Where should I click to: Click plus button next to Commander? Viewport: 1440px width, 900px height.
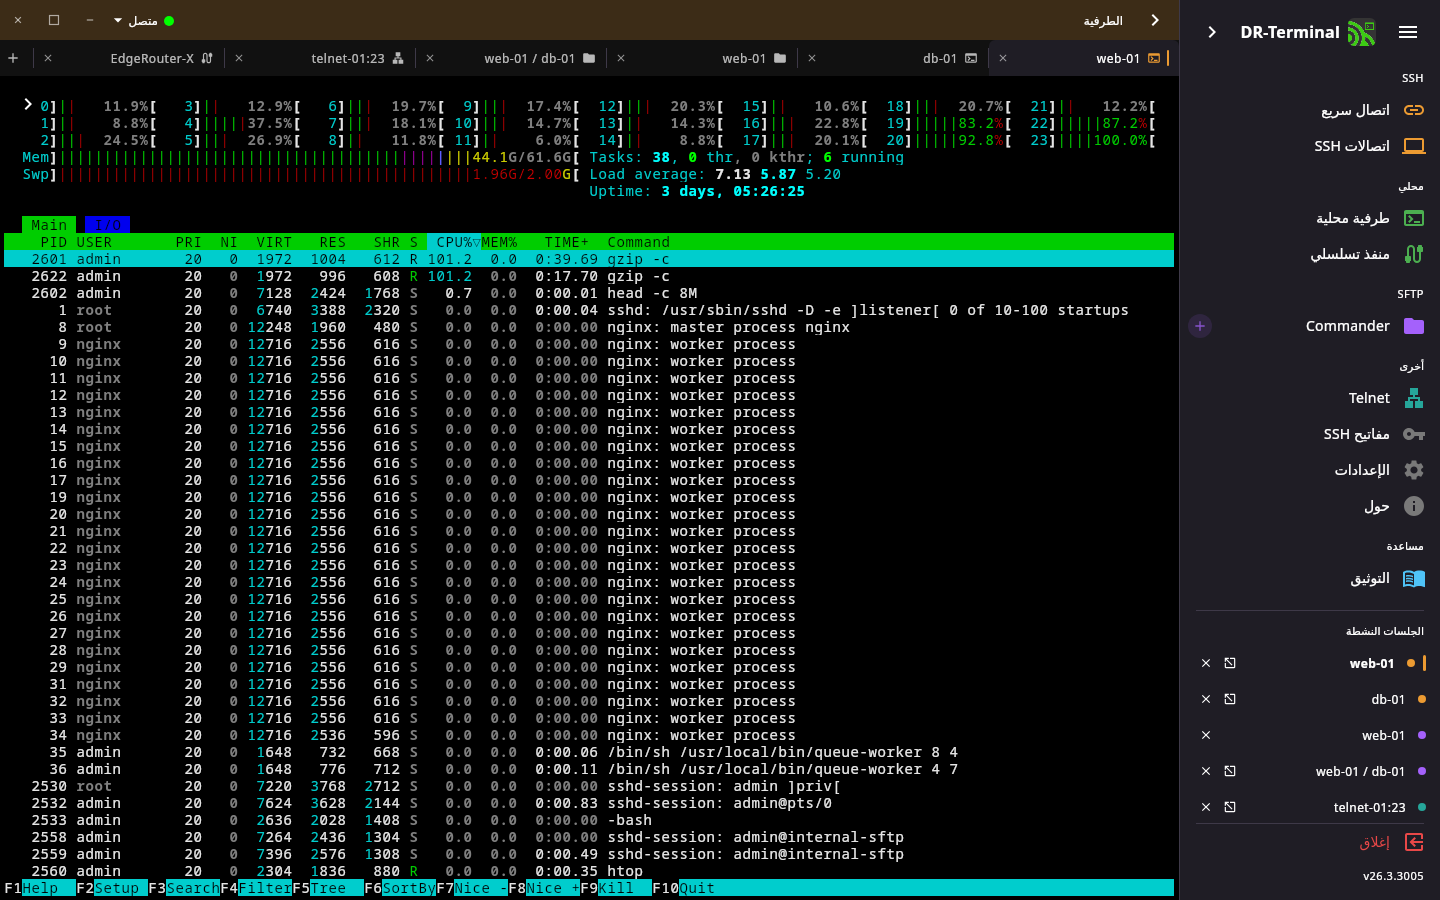1200,326
